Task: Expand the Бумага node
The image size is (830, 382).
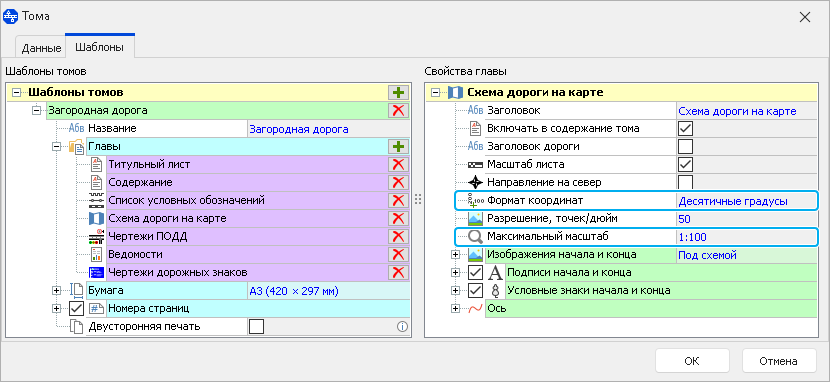Action: click(x=57, y=290)
